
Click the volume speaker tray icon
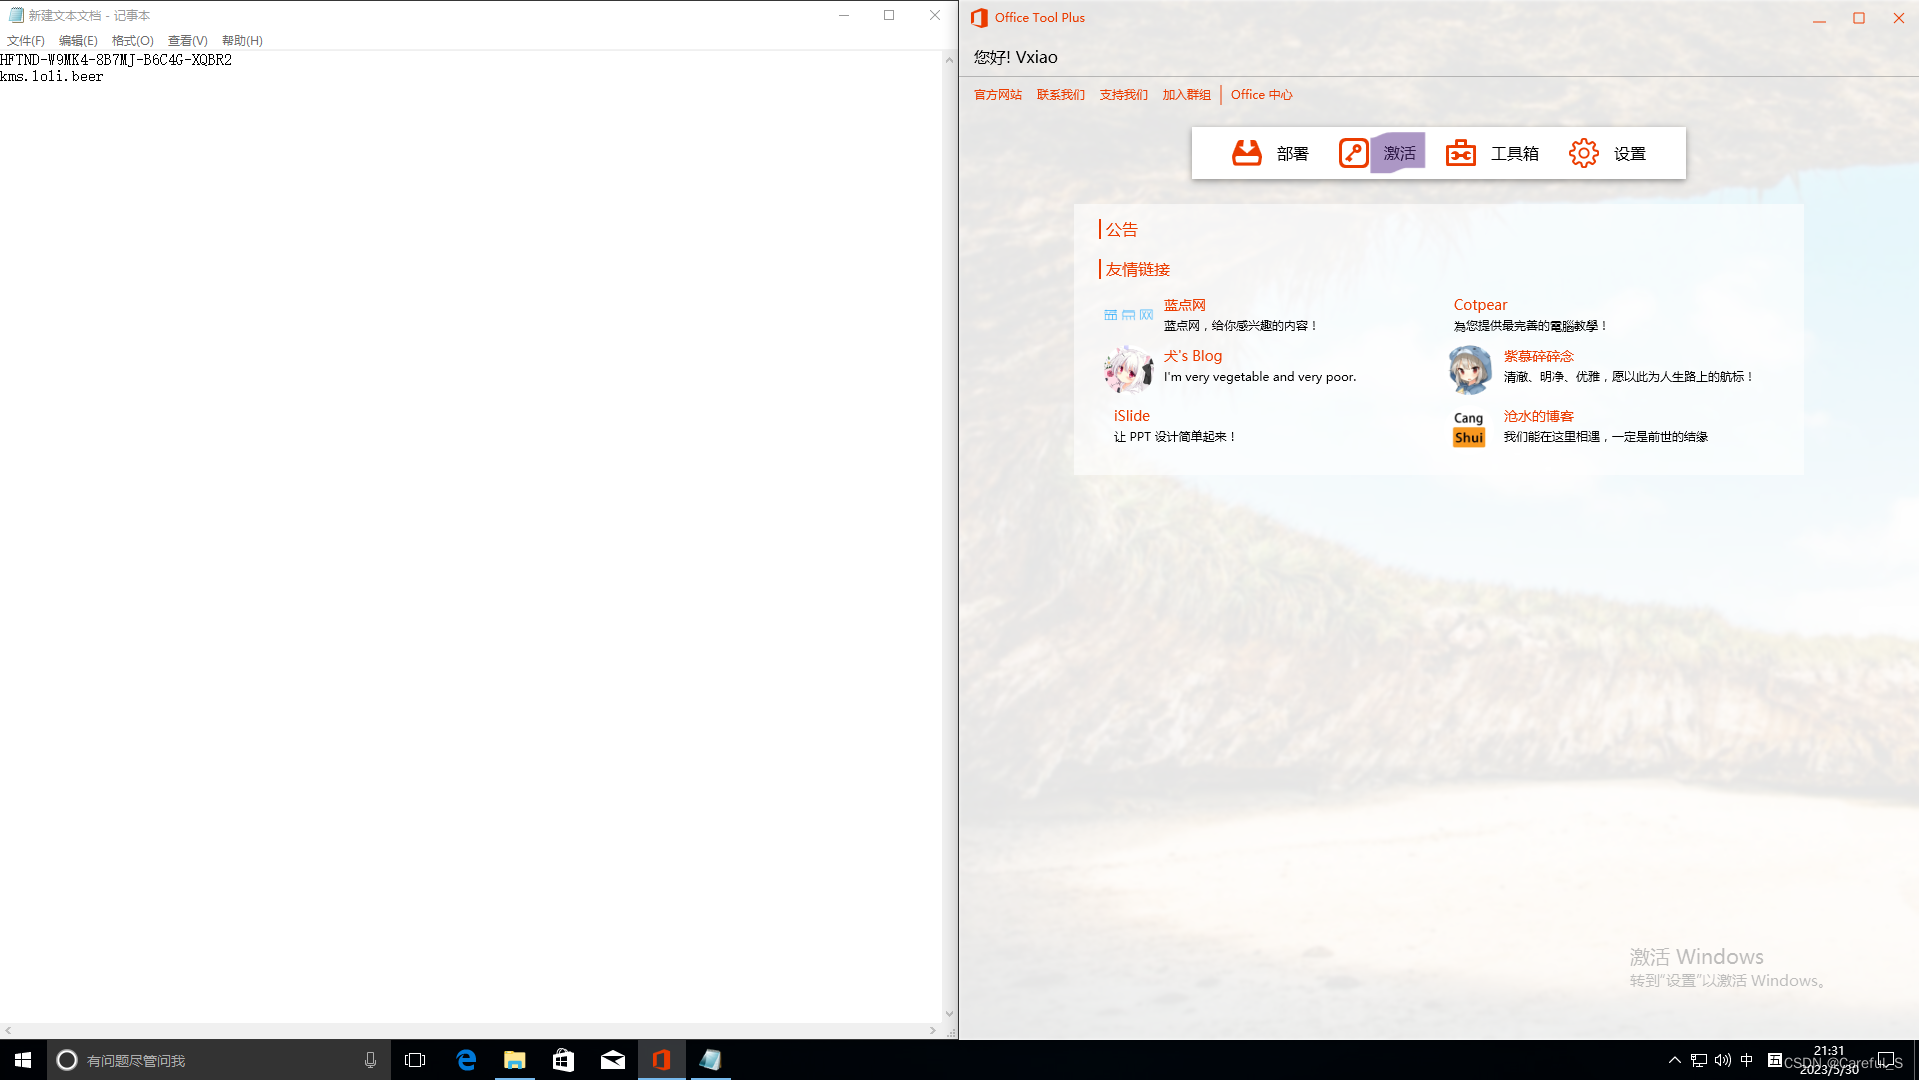[1722, 1060]
